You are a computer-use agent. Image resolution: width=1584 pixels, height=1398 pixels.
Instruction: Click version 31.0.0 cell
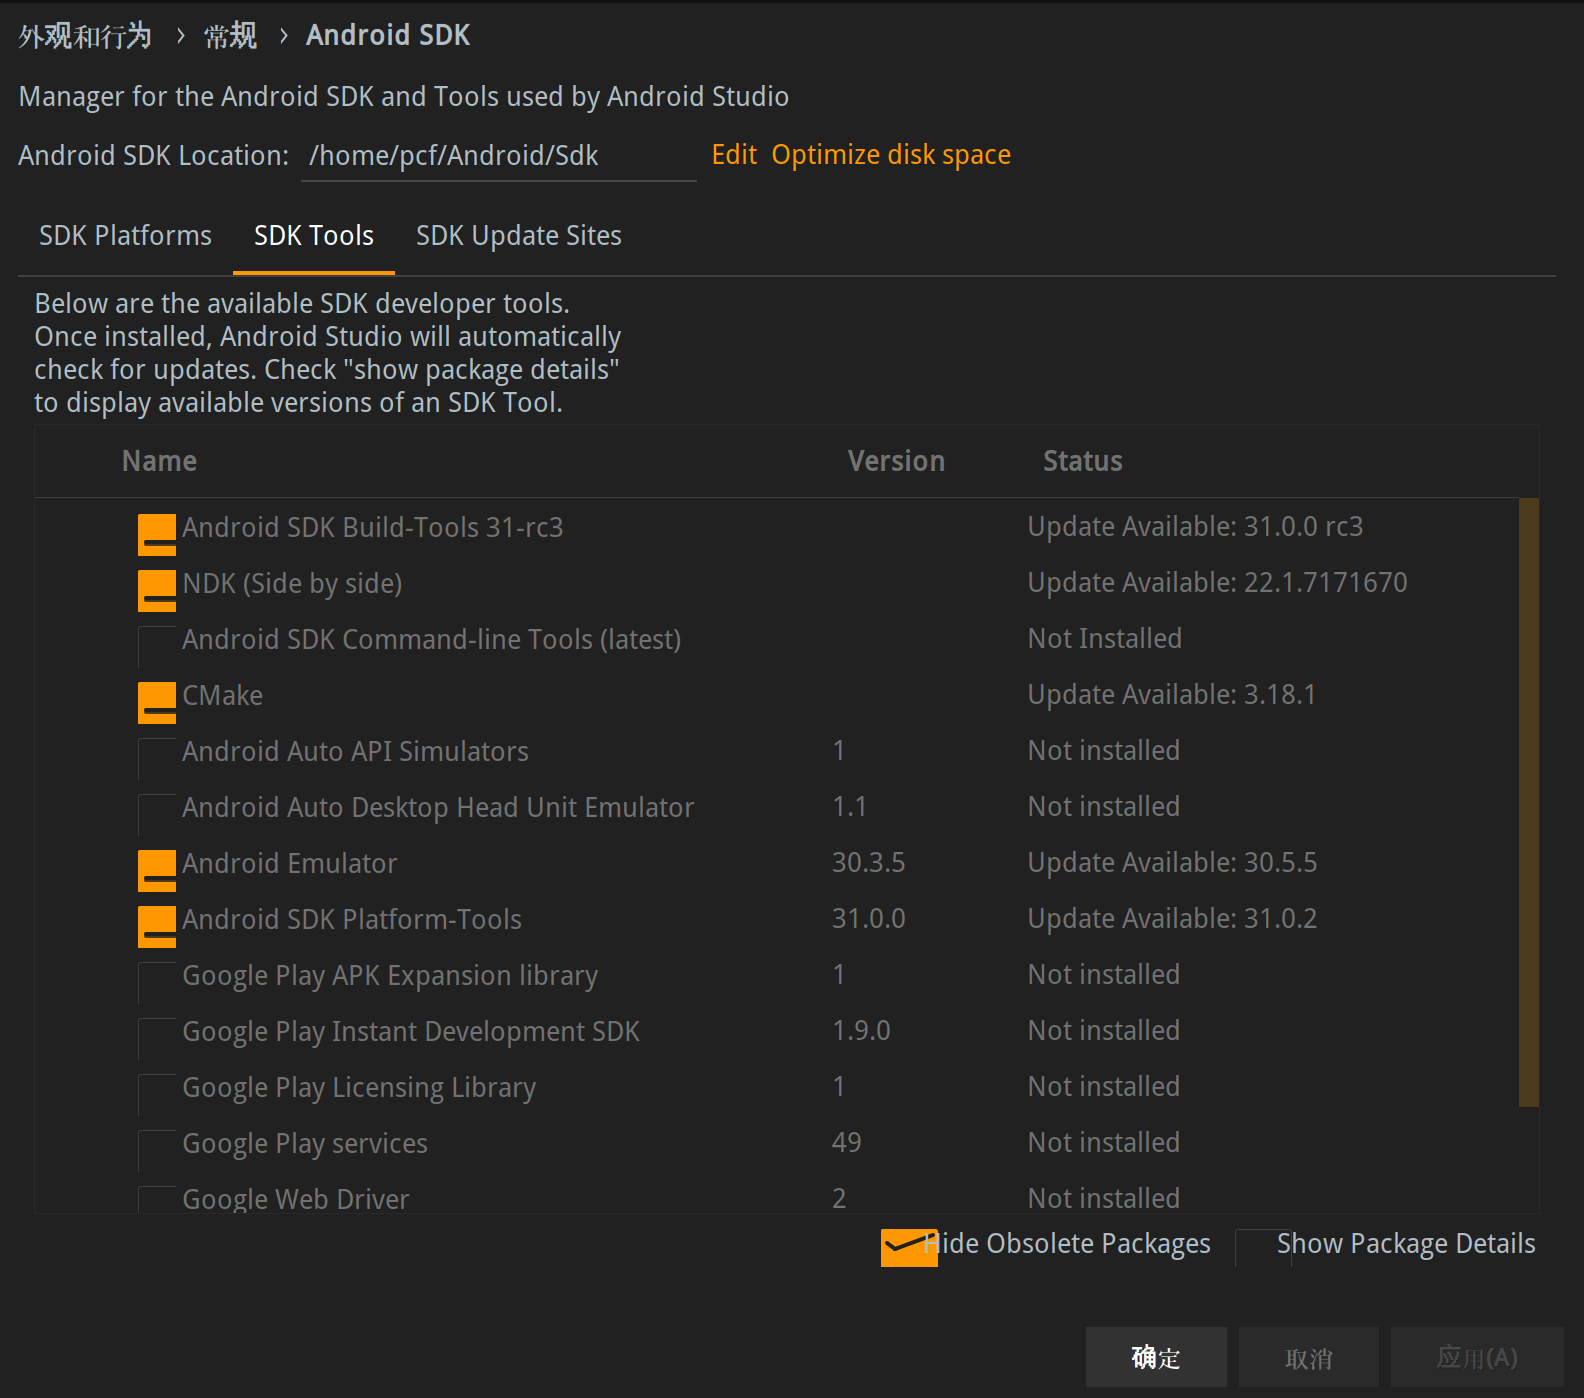point(868,919)
